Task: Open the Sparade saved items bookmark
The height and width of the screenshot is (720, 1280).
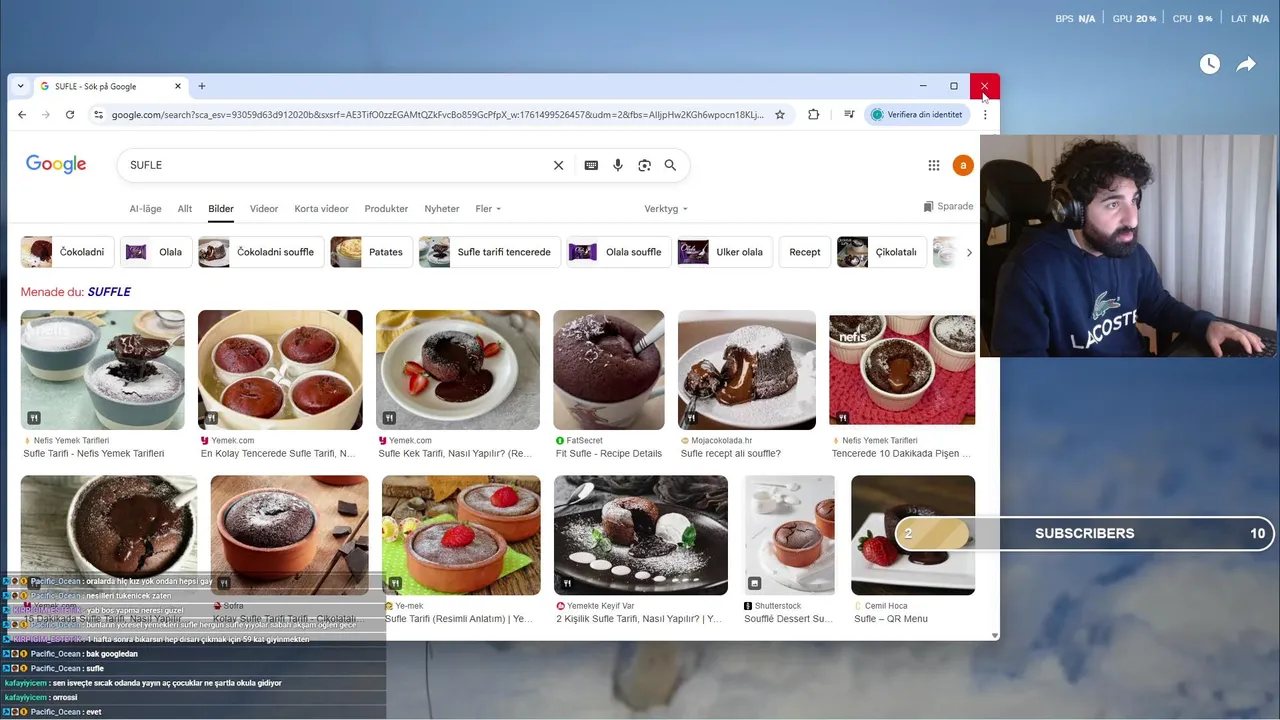Action: click(x=948, y=206)
